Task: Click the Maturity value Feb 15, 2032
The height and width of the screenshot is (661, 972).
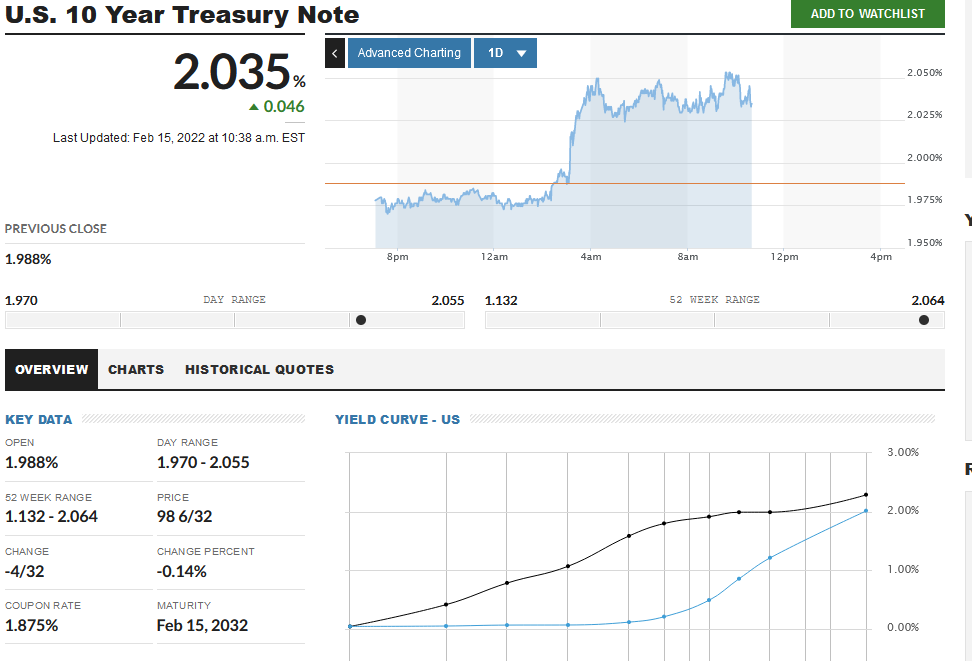Action: pyautogui.click(x=202, y=625)
